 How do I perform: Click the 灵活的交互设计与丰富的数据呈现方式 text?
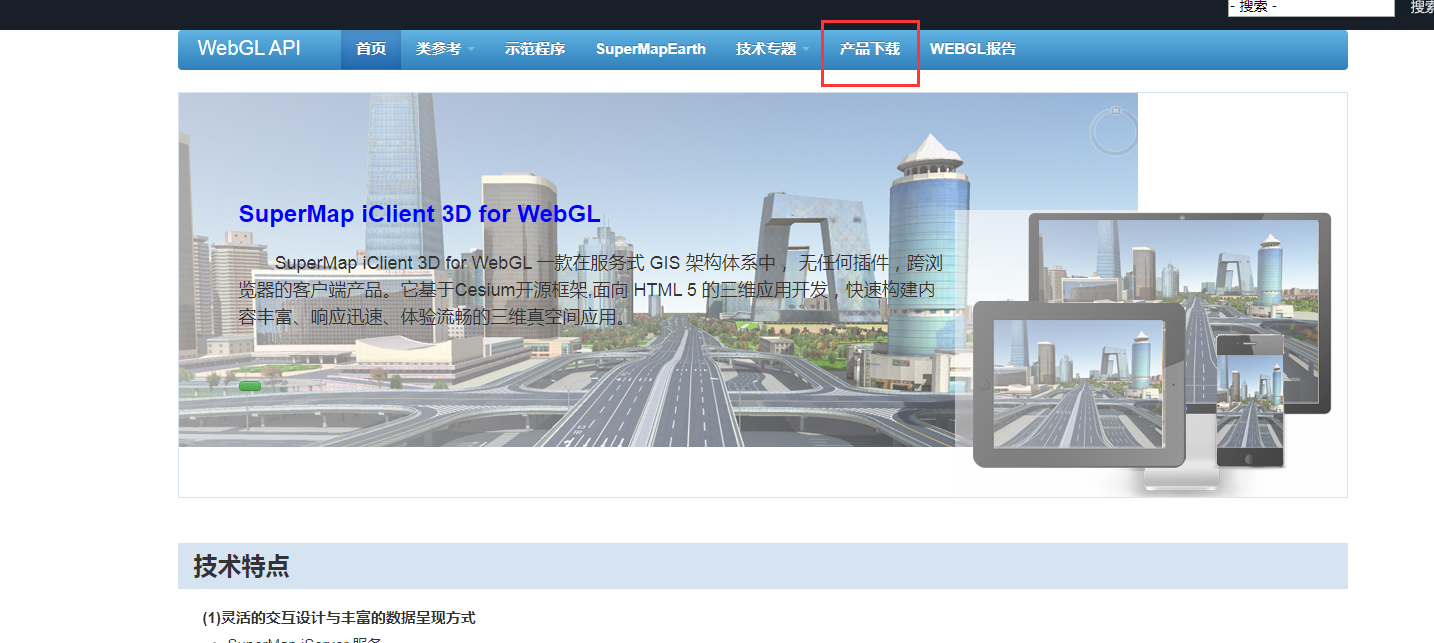click(338, 618)
